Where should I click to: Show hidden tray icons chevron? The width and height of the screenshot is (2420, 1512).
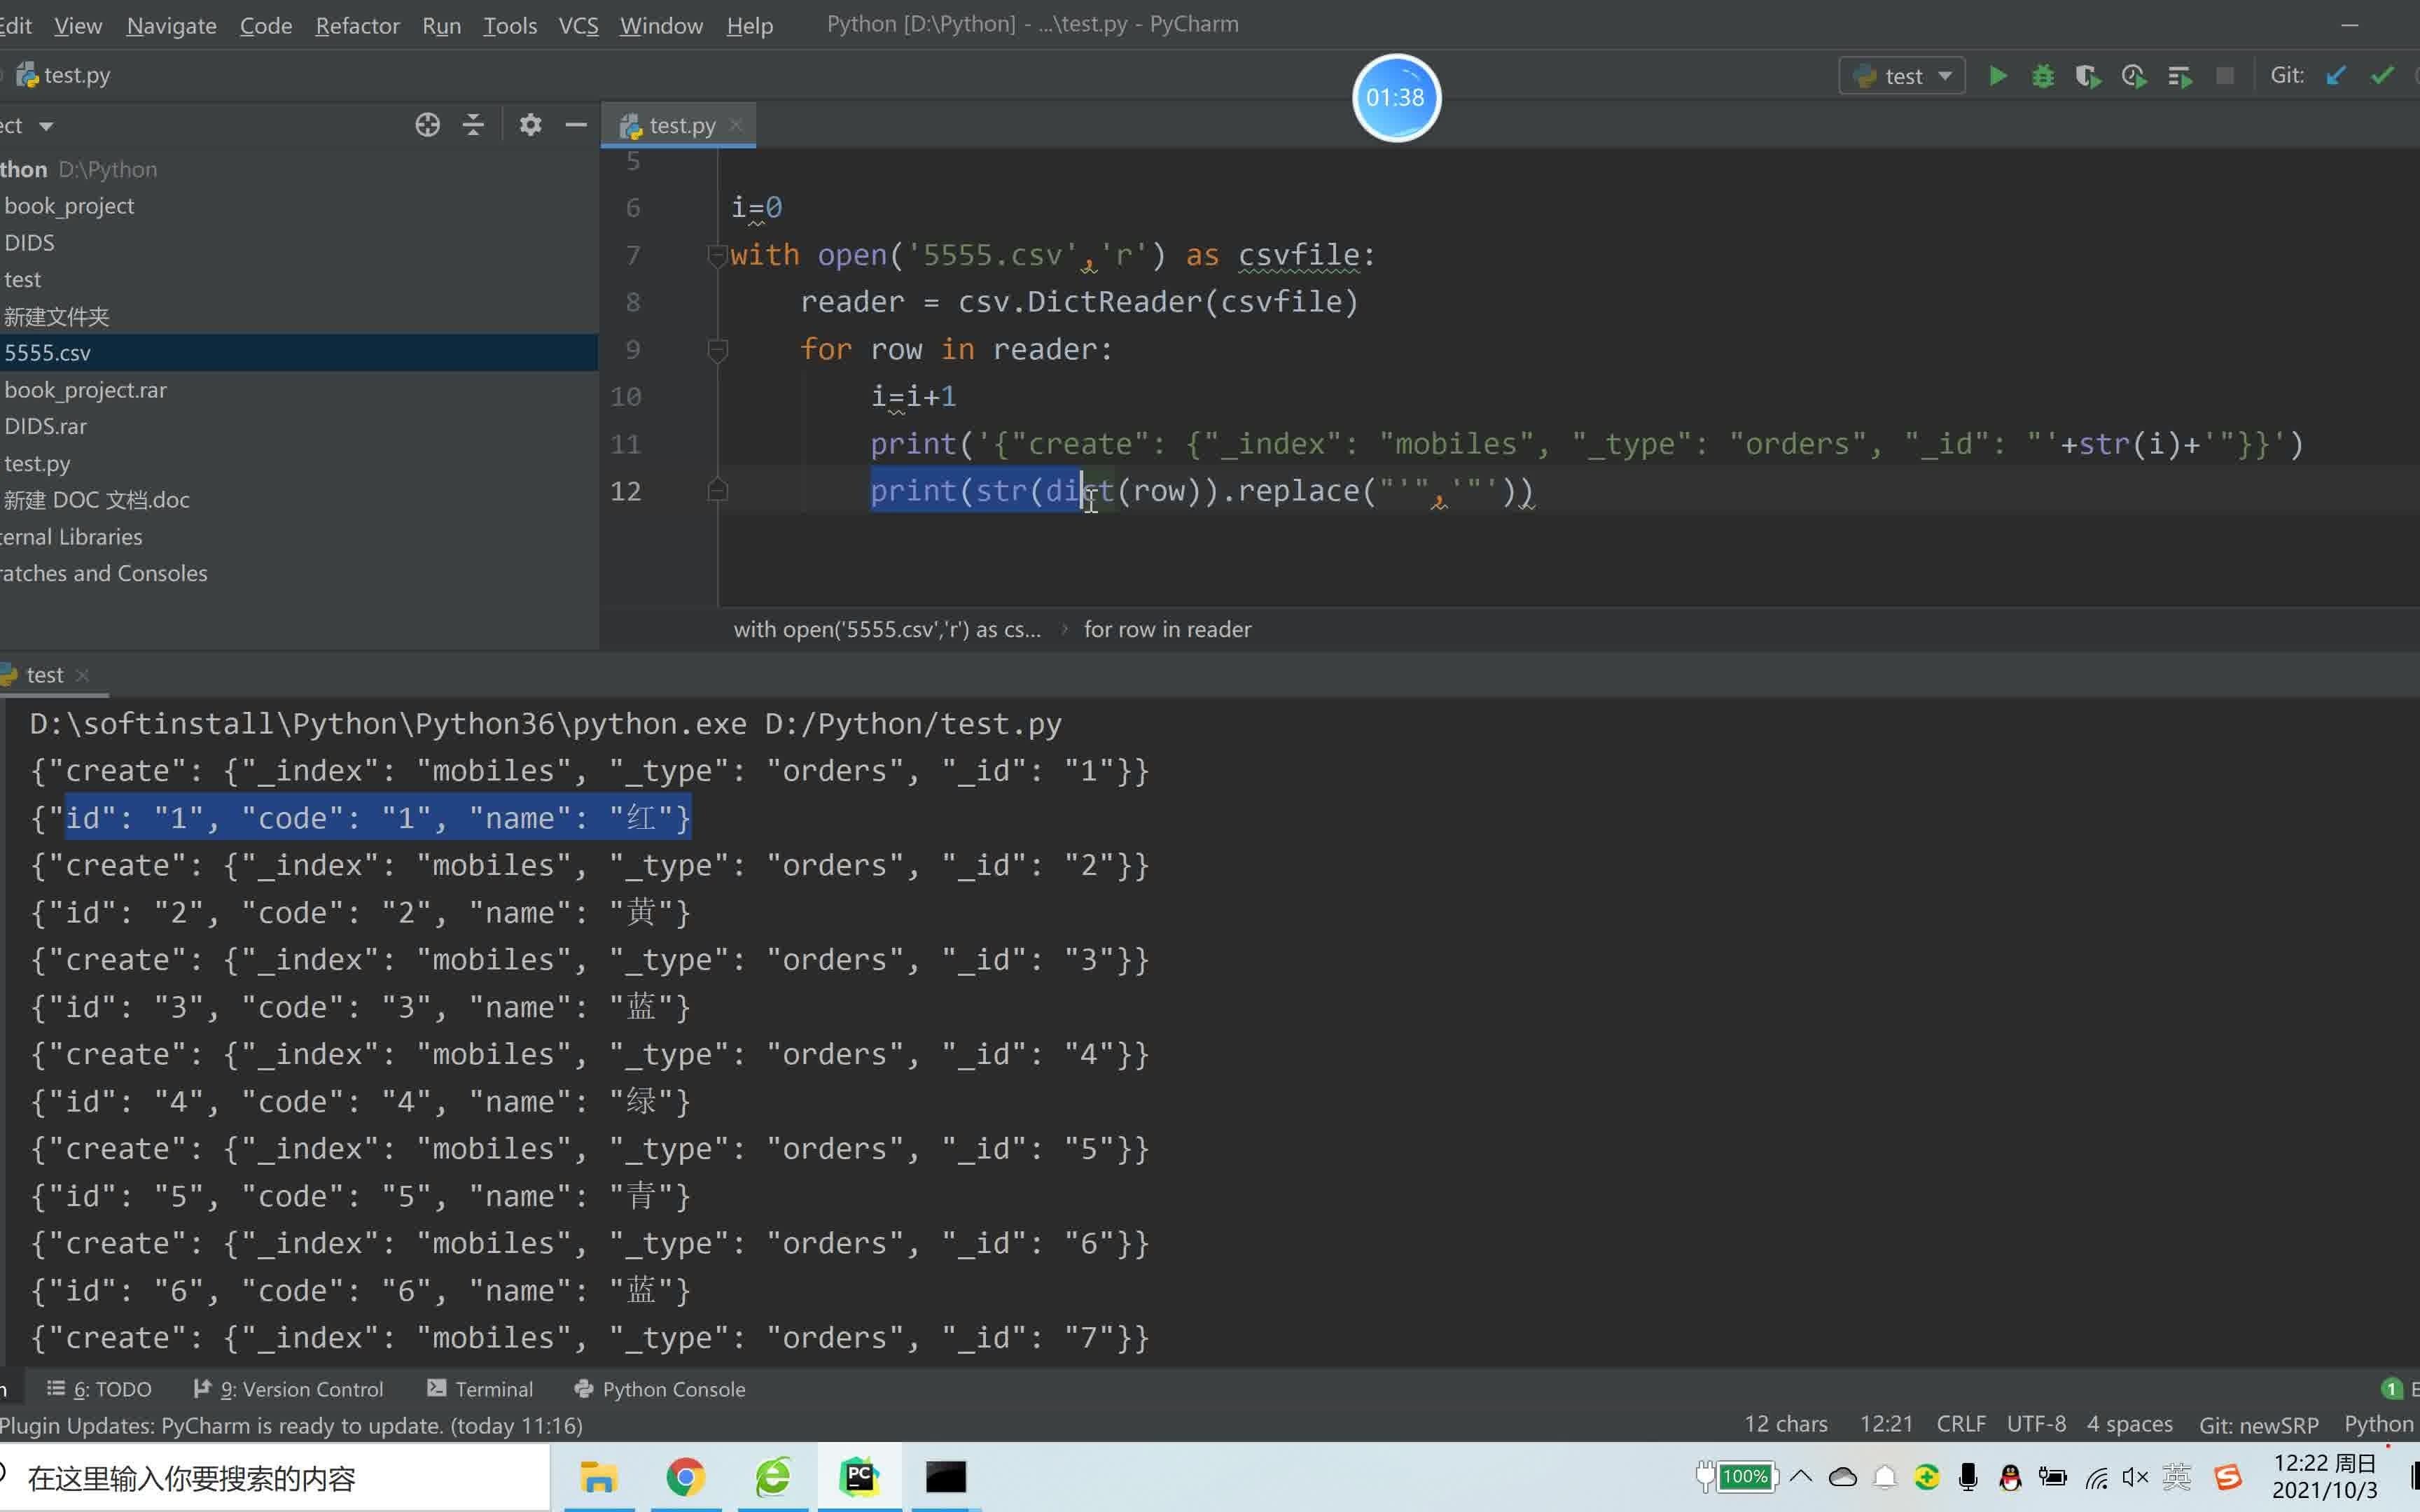coord(1801,1476)
